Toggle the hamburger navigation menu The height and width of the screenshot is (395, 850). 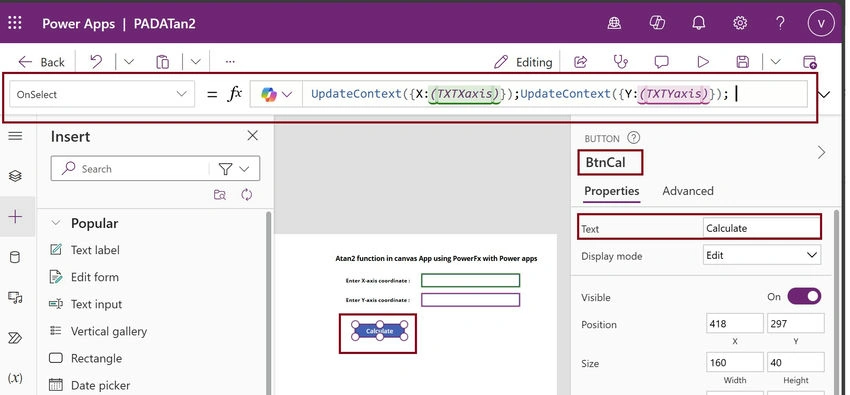[15, 136]
